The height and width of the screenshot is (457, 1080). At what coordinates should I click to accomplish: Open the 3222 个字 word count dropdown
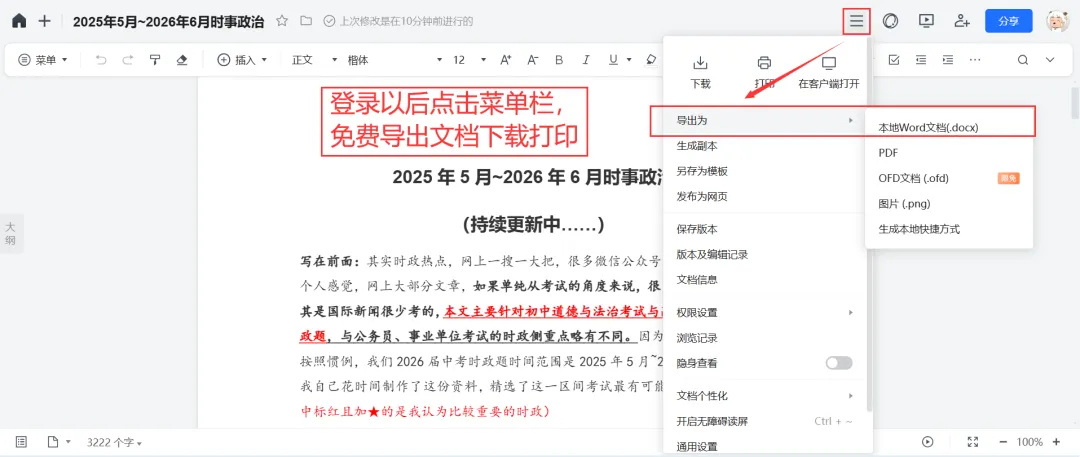114,441
